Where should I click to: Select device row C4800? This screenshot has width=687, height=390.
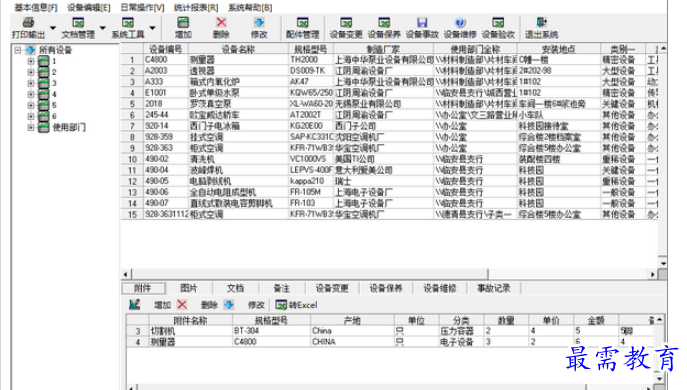click(x=390, y=60)
